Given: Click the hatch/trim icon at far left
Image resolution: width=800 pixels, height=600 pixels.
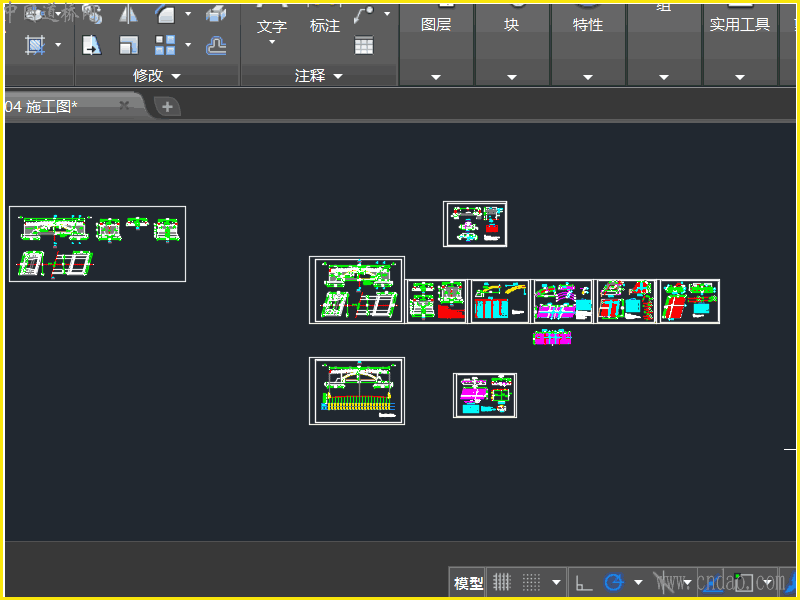Looking at the screenshot, I should coord(35,45).
